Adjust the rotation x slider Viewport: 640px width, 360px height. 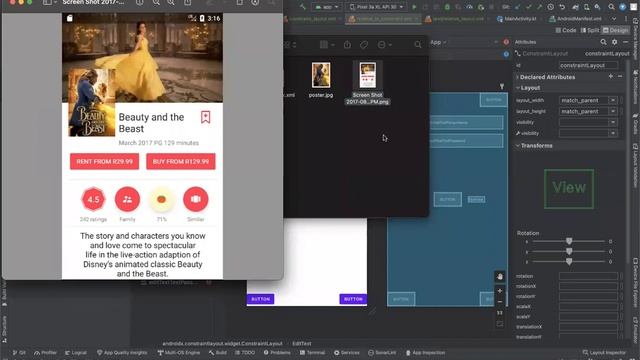[x=569, y=241]
